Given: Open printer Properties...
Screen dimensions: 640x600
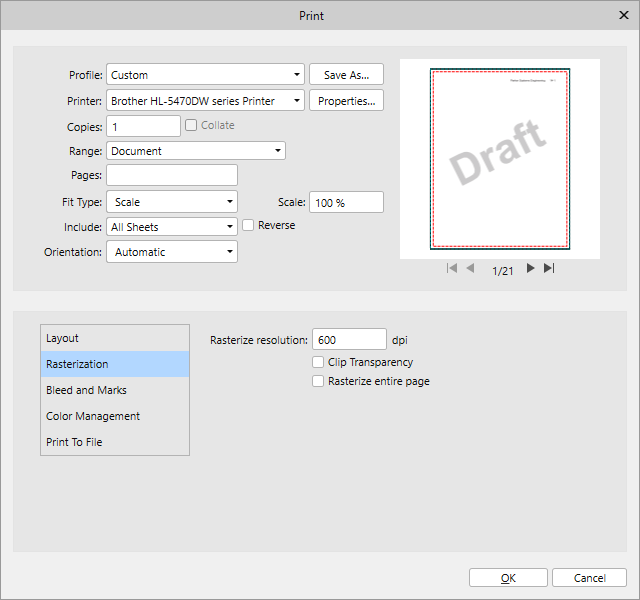Looking at the screenshot, I should (347, 101).
